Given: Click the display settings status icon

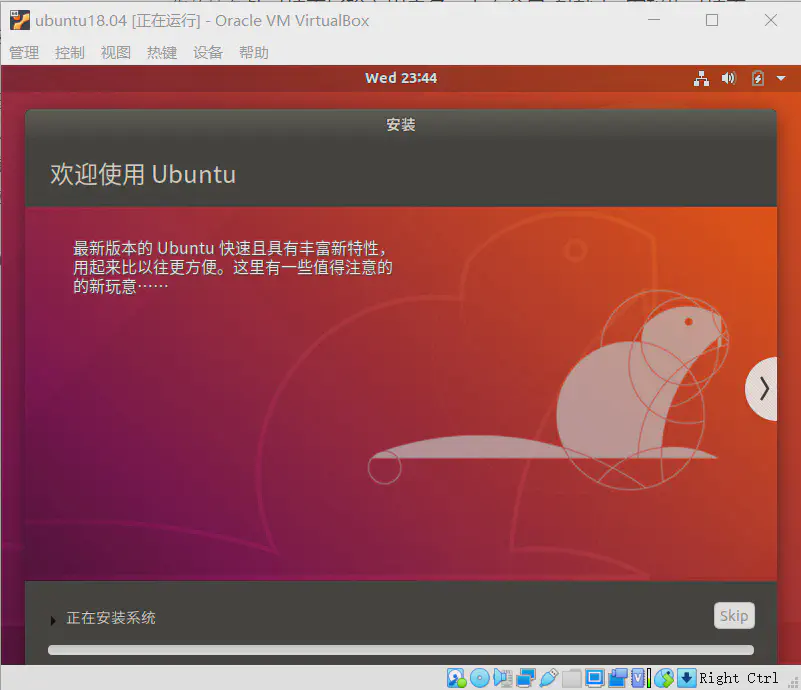Looking at the screenshot, I should click(594, 678).
